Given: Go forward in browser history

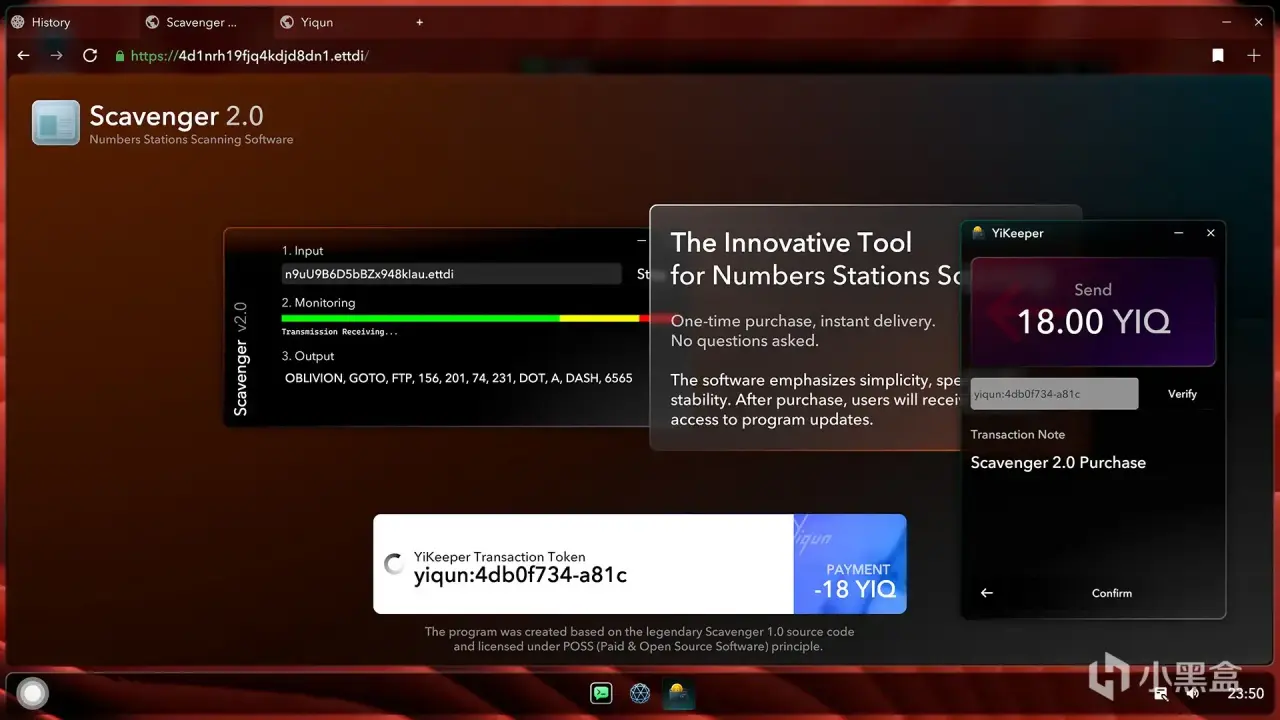Looking at the screenshot, I should point(56,56).
